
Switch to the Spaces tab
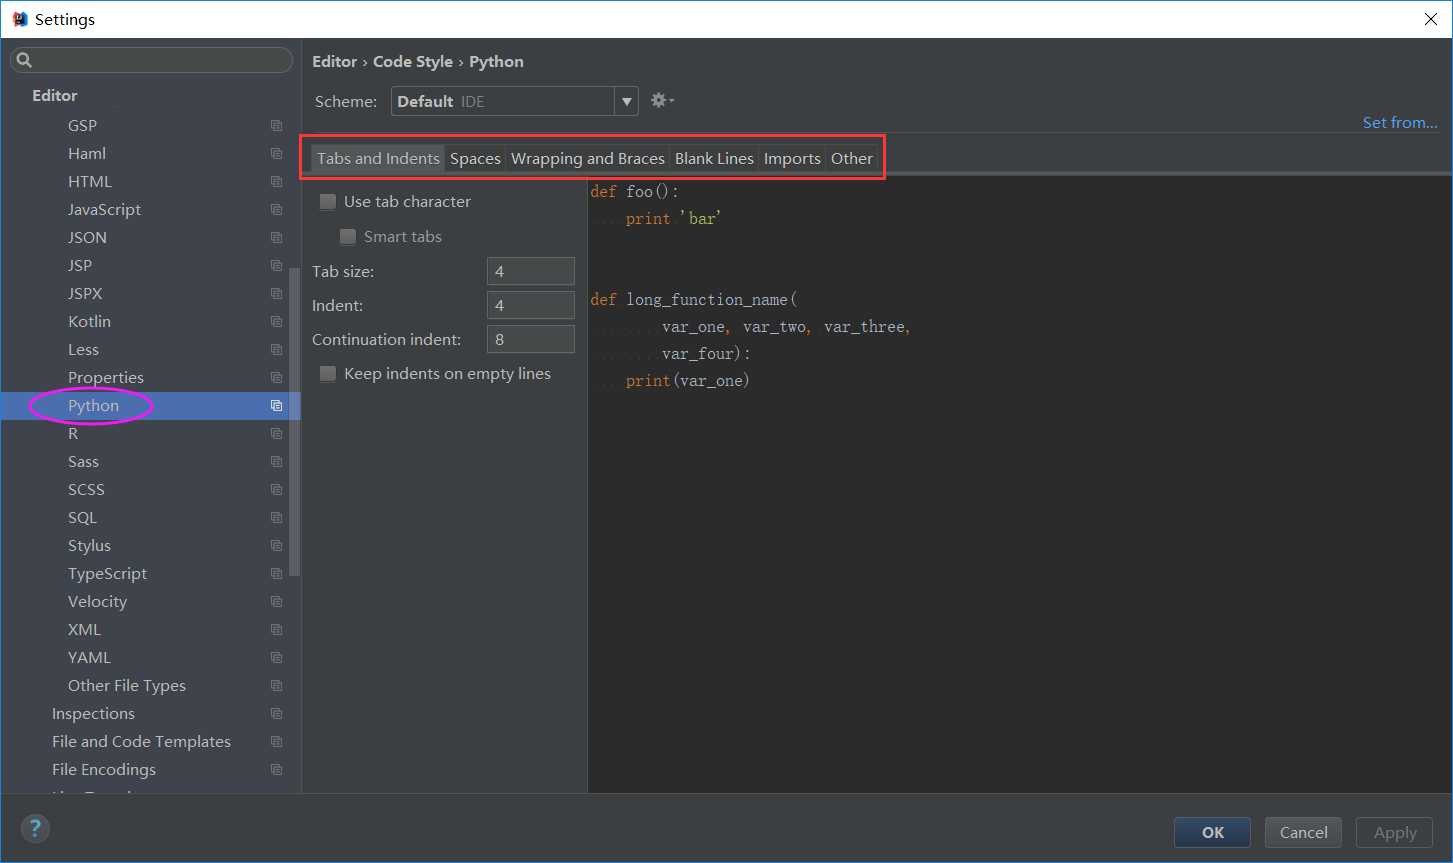475,158
